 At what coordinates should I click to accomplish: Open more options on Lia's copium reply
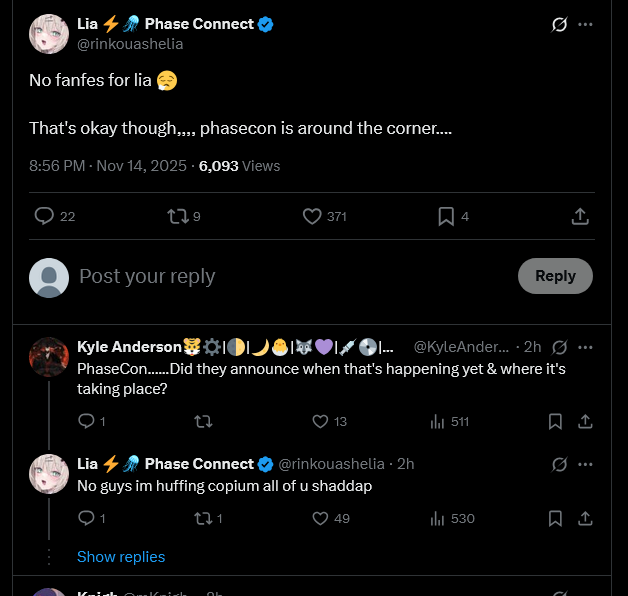(x=585, y=465)
